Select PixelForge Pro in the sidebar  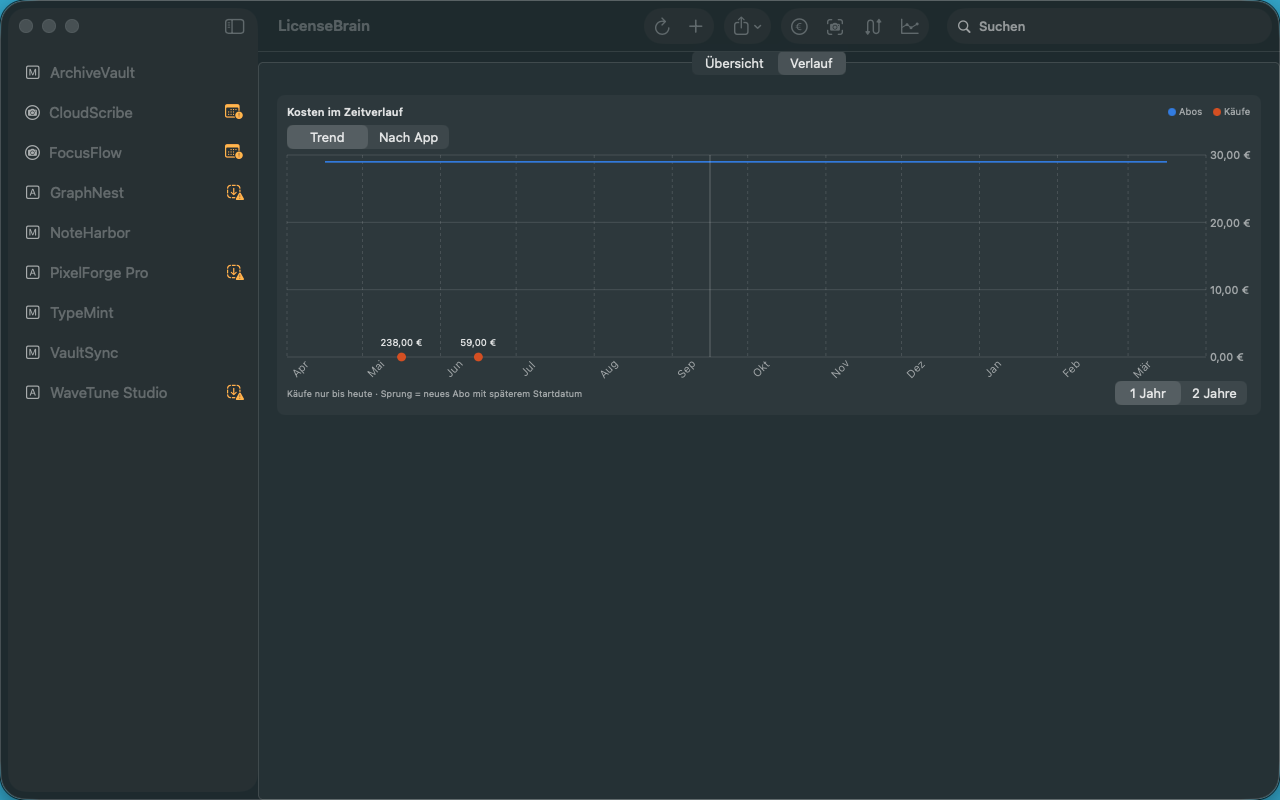coord(132,273)
